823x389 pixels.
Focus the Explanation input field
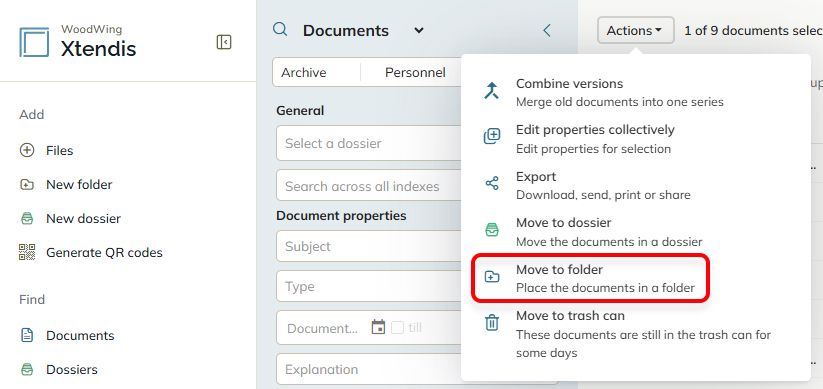pos(368,370)
